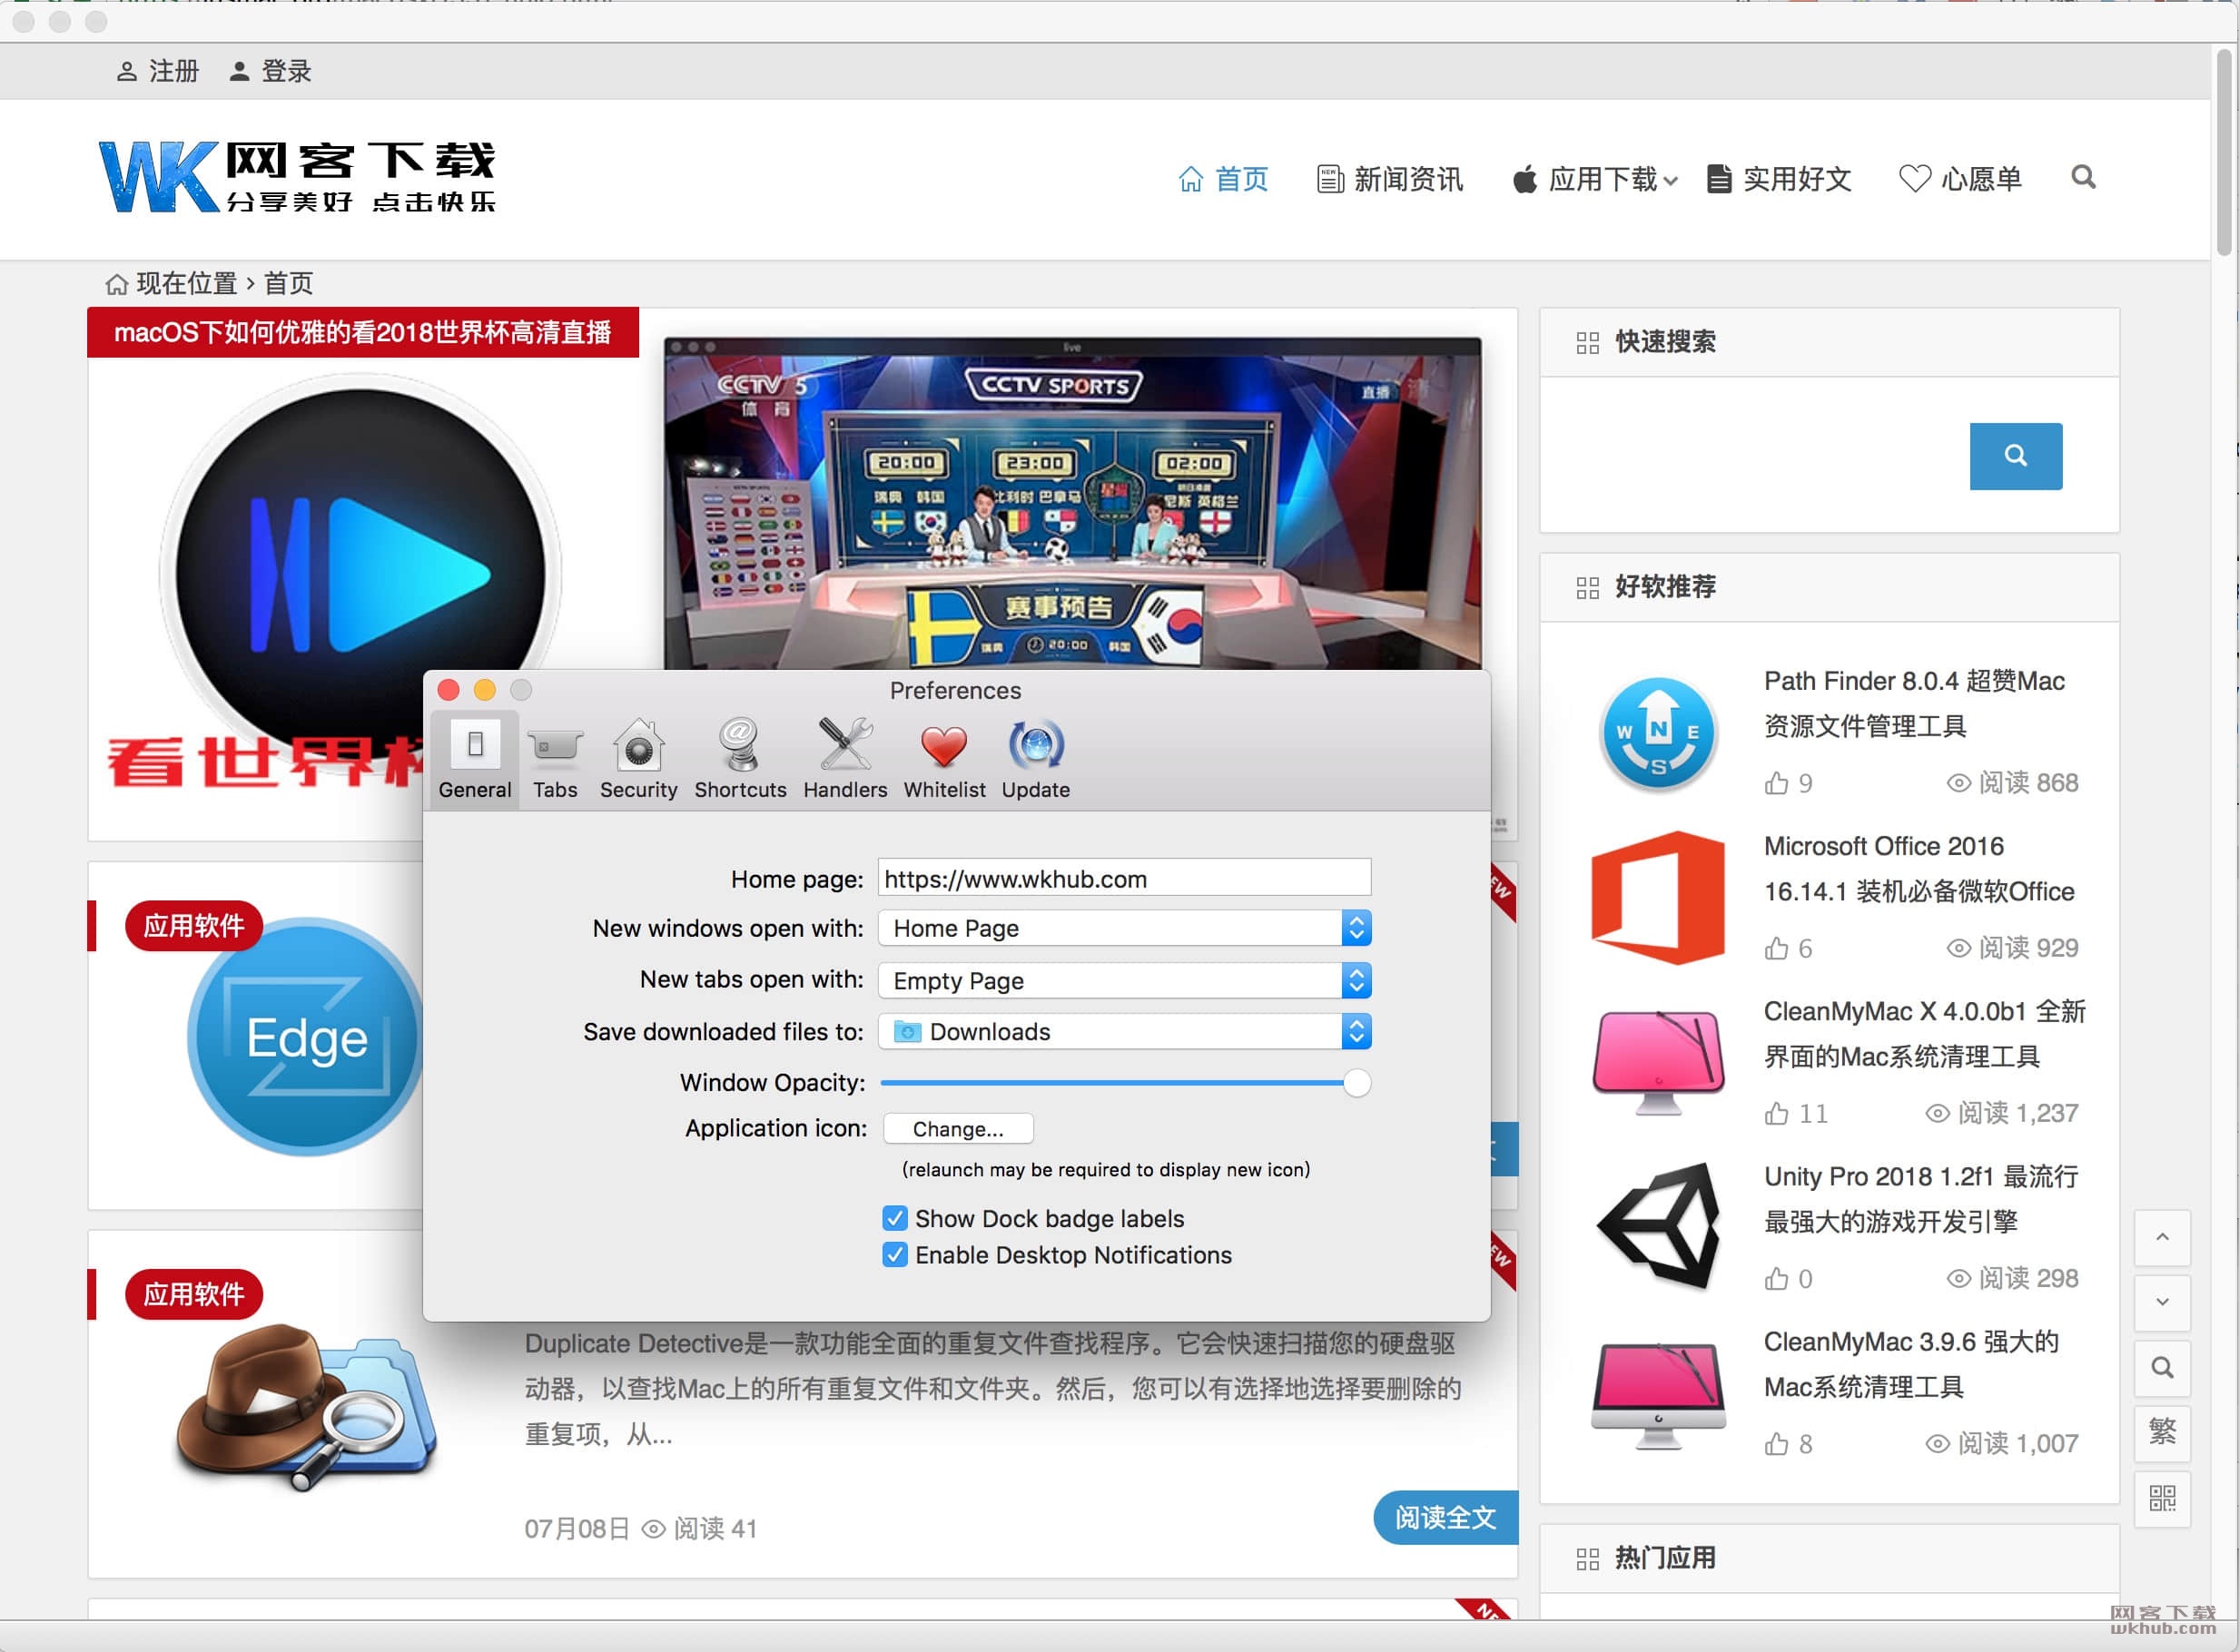Open the Duplicate Detective hat icon thumbnail

tap(306, 1407)
